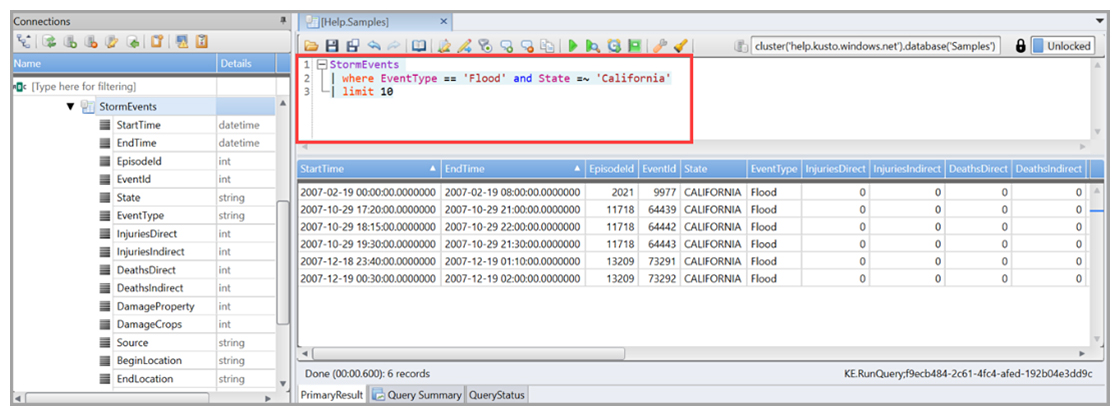Click the clipboard with checkmarks icon
This screenshot has height=416, width=1120.
[x=202, y=41]
